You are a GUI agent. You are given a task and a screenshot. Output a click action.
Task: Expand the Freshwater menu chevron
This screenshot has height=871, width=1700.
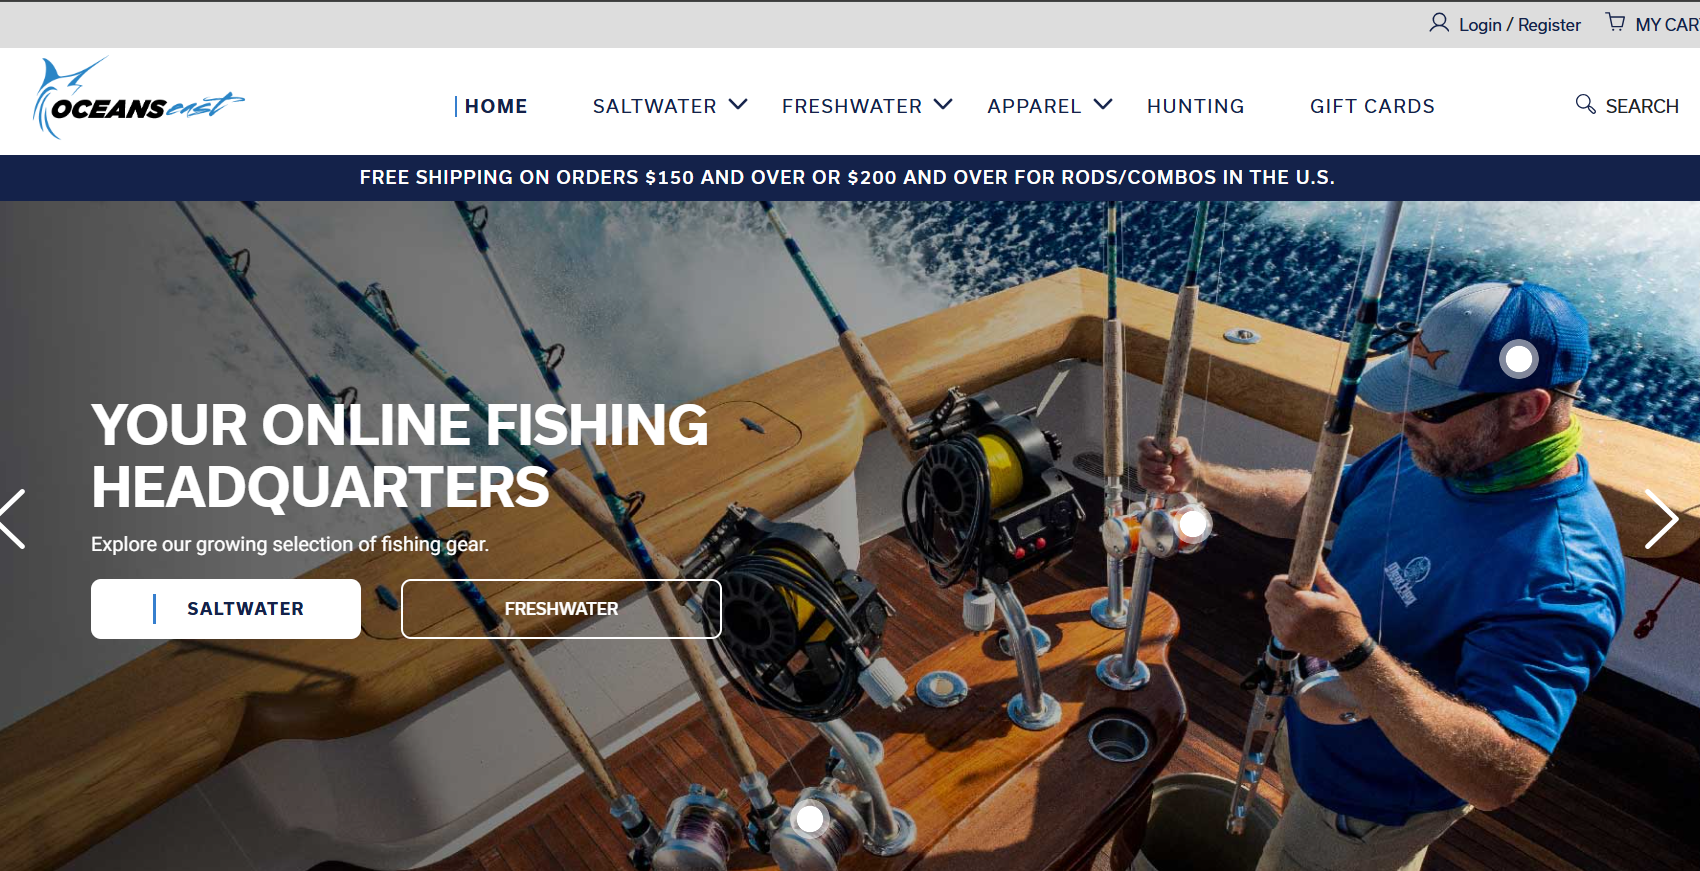[x=943, y=104]
